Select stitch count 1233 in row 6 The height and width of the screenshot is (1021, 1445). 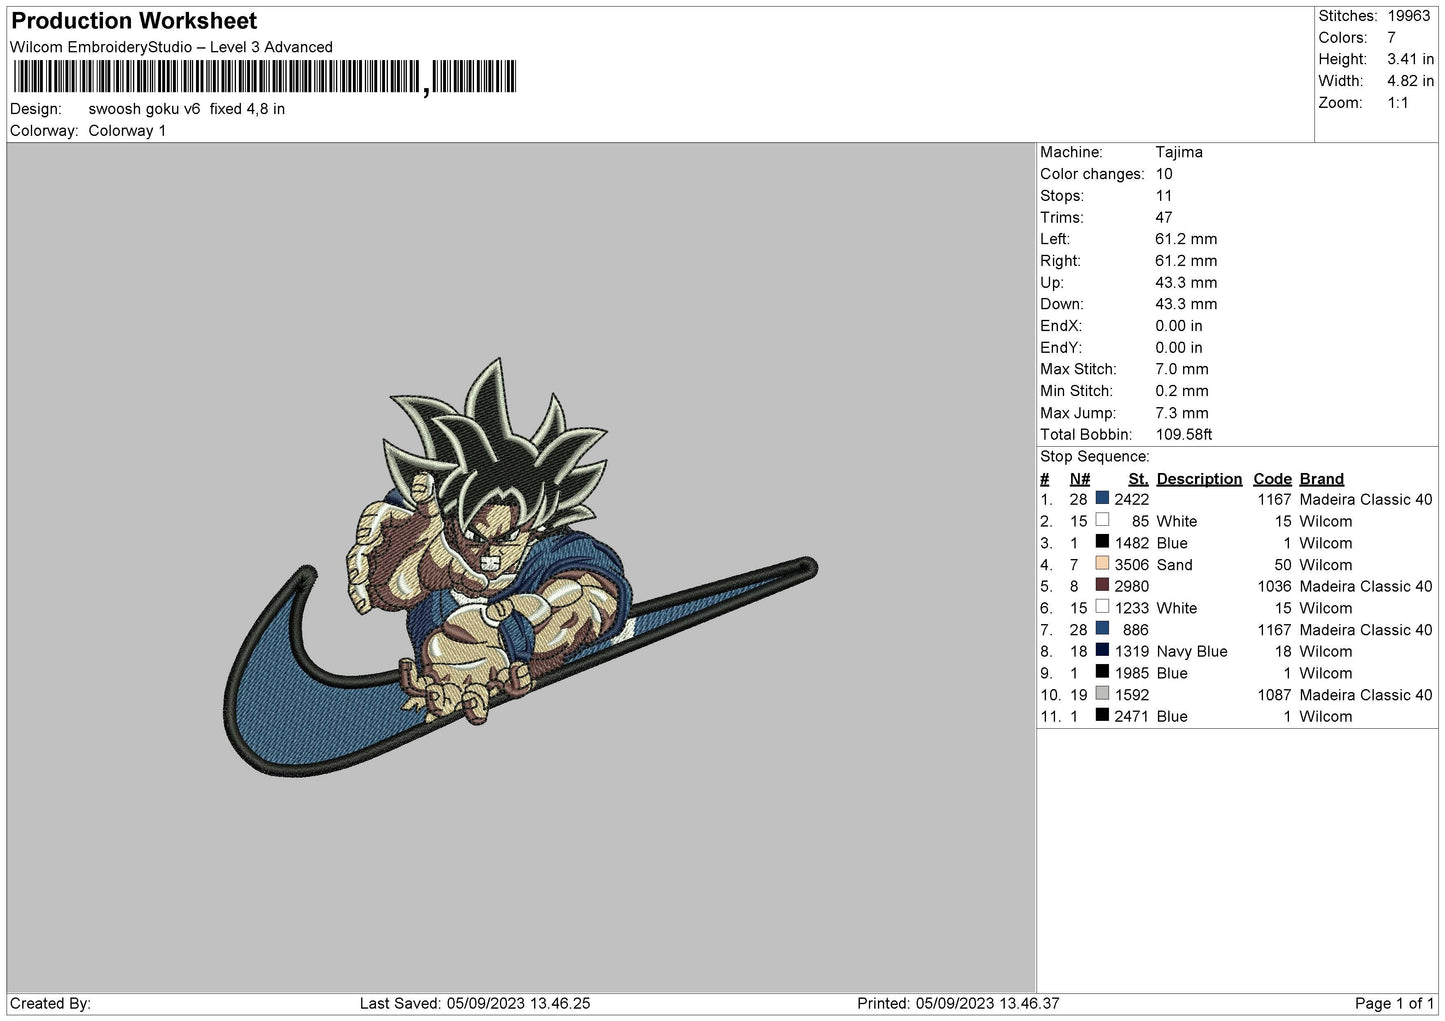coord(1132,608)
